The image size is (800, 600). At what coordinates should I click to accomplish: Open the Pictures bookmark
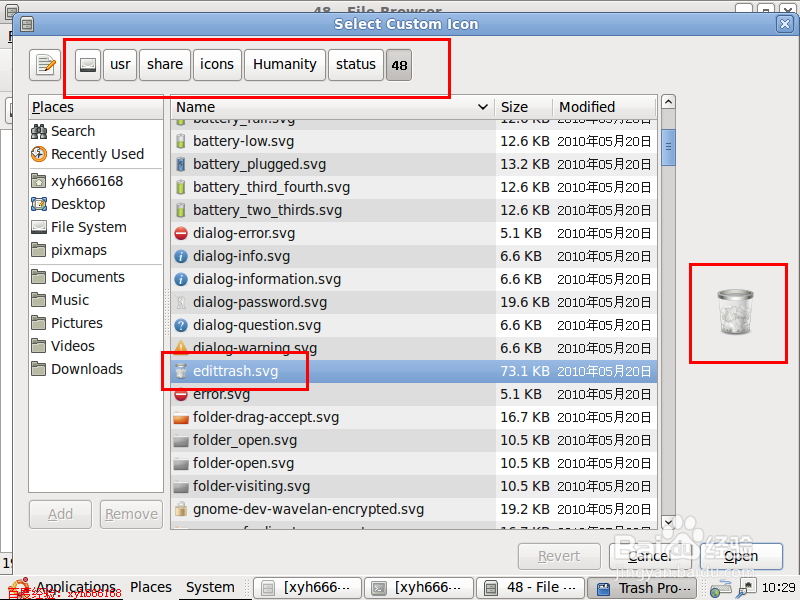[96, 323]
